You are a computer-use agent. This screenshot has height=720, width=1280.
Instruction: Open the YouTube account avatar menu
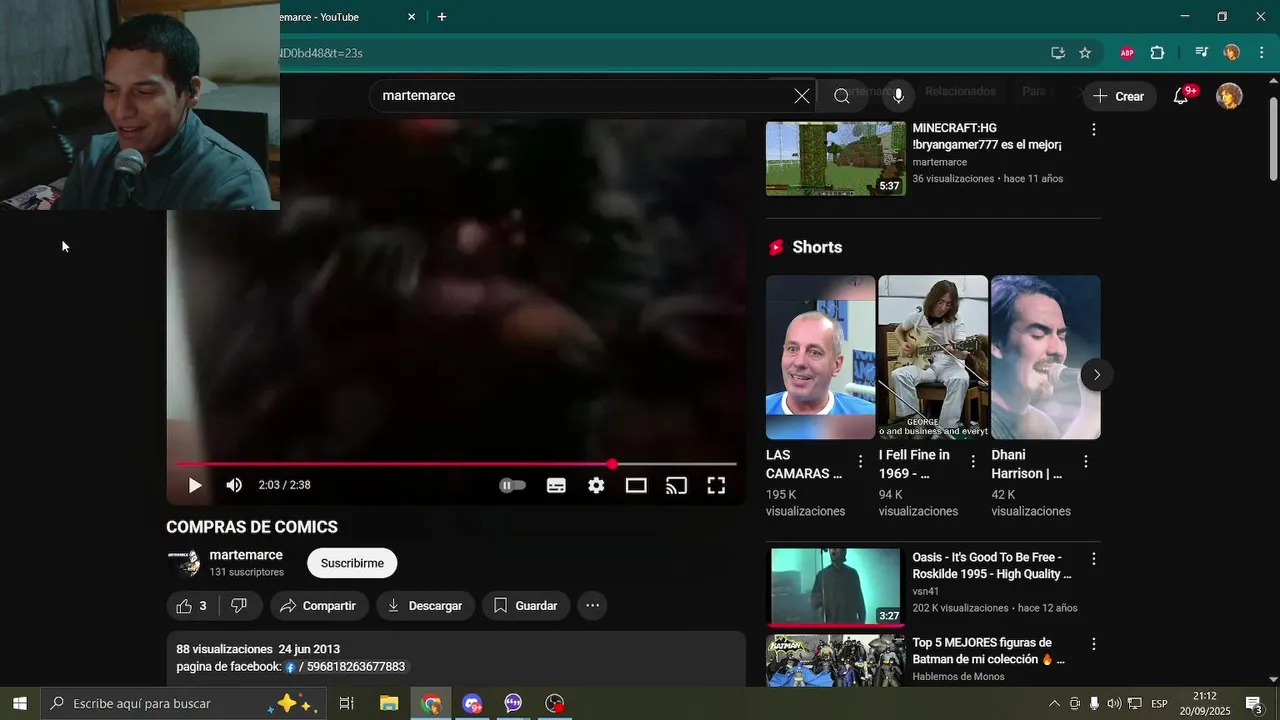(1229, 96)
